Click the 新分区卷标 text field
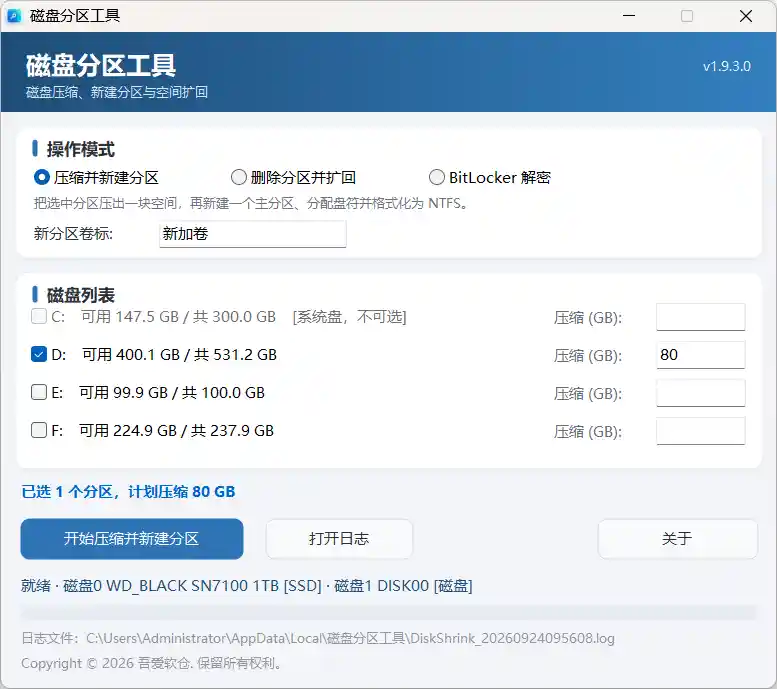 point(253,234)
